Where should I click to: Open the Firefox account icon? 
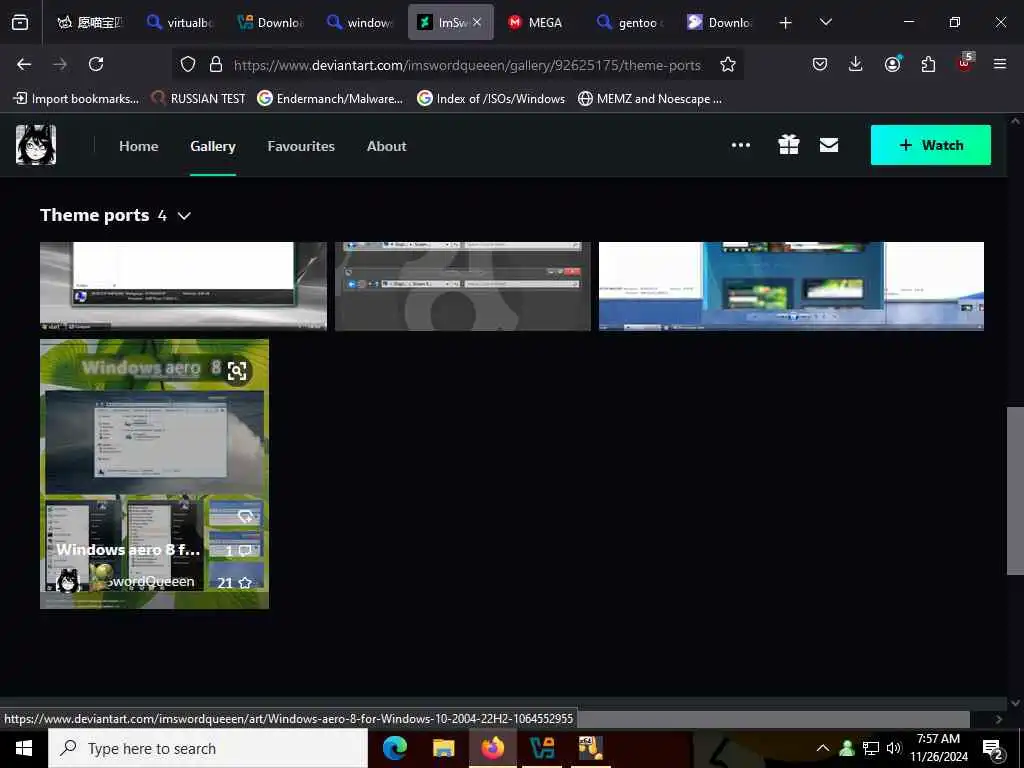click(892, 64)
